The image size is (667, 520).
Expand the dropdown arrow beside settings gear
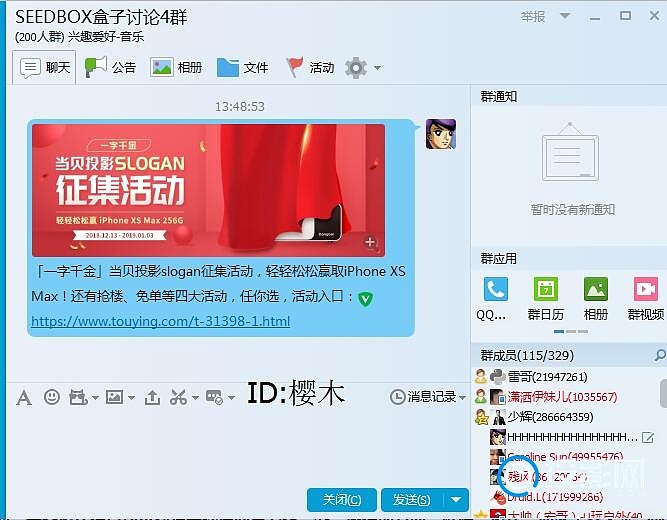point(377,68)
